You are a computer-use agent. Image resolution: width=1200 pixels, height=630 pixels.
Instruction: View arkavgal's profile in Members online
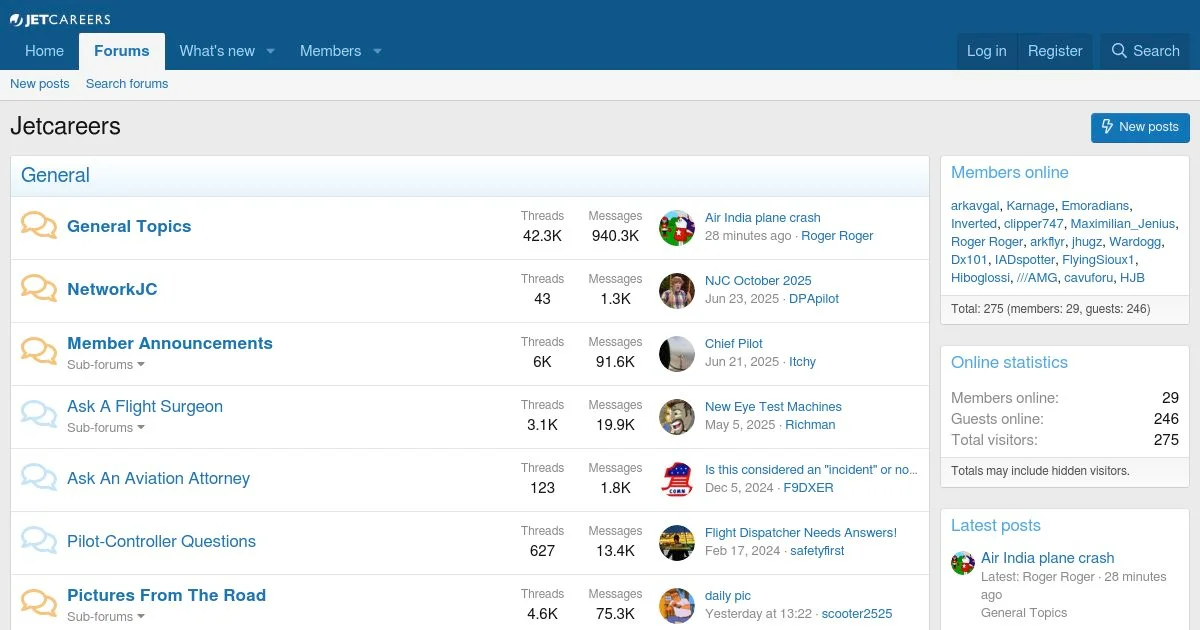[975, 206]
